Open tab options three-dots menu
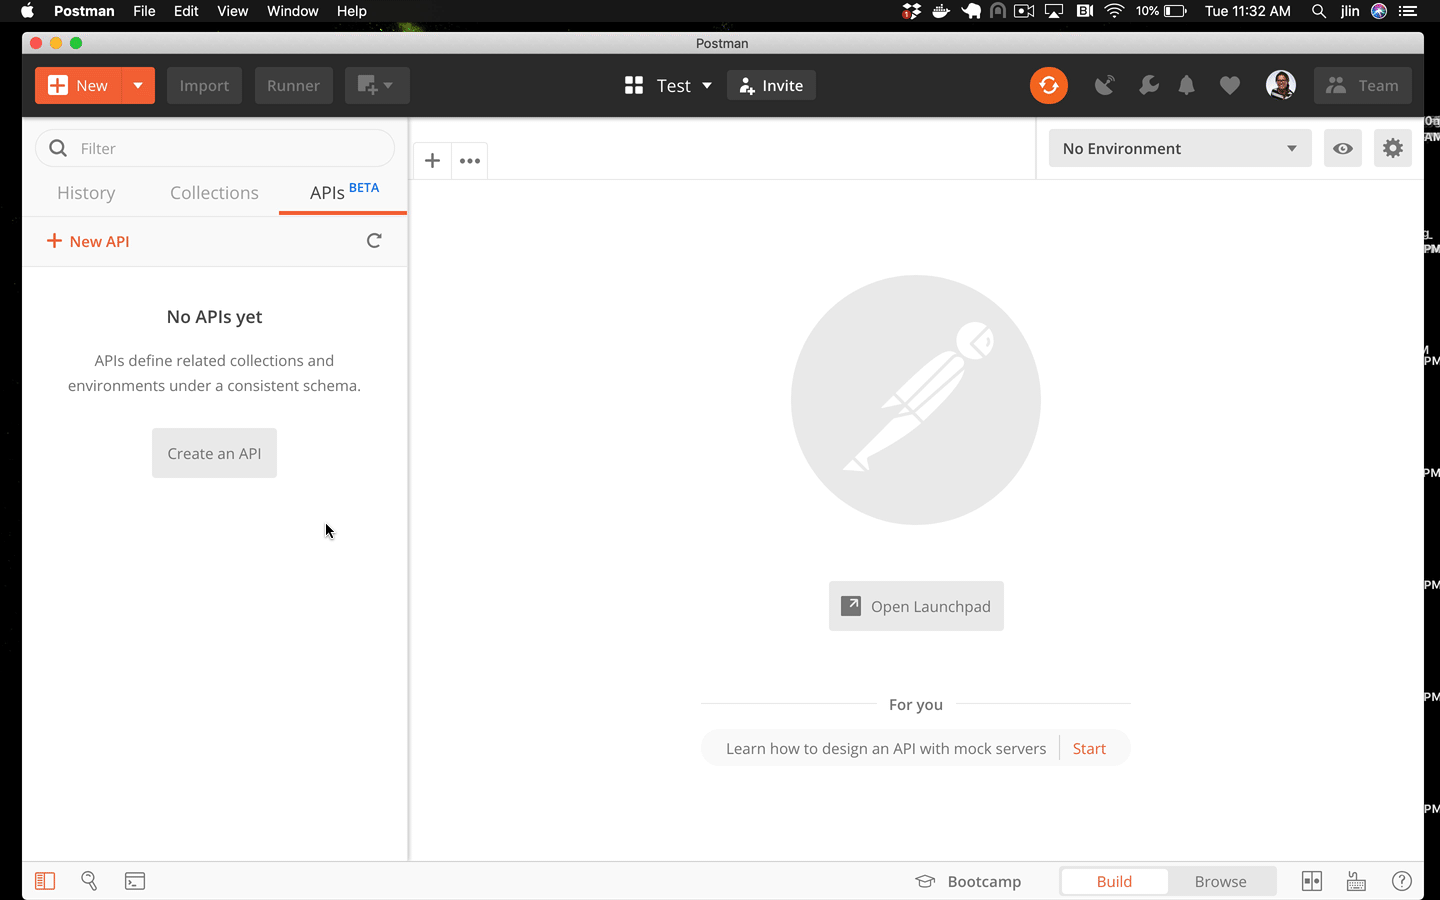The width and height of the screenshot is (1440, 900). 470,160
